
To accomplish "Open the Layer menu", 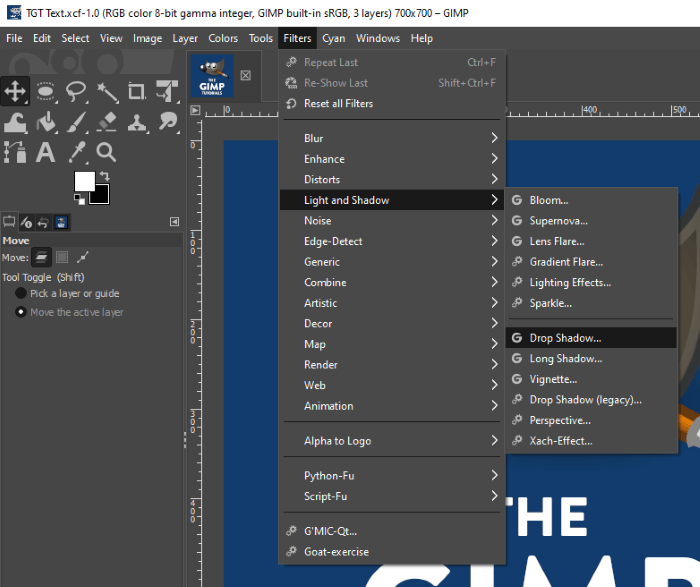I will click(185, 38).
